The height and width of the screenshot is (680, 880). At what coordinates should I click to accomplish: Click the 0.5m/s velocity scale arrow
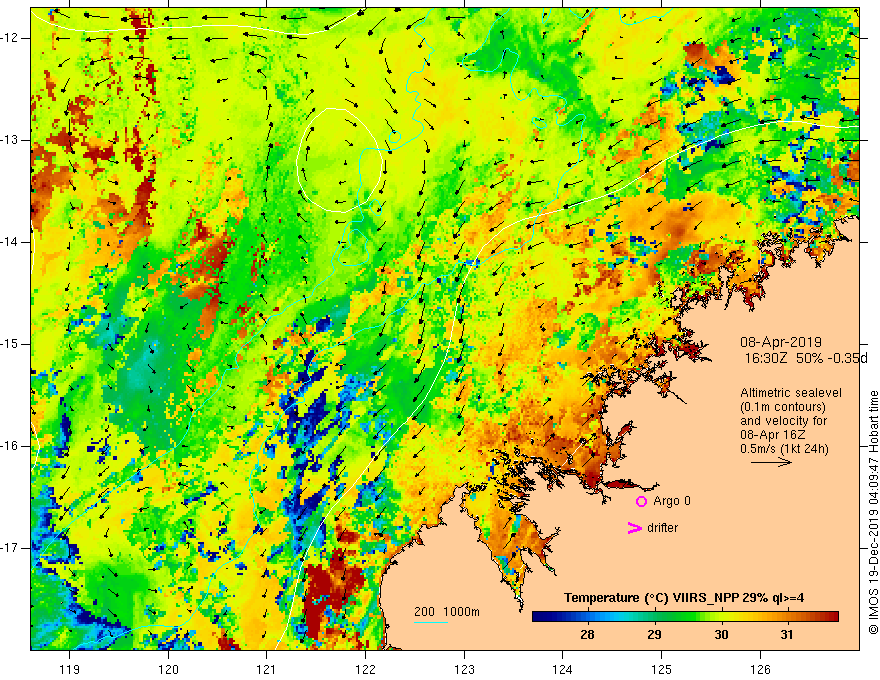click(771, 462)
